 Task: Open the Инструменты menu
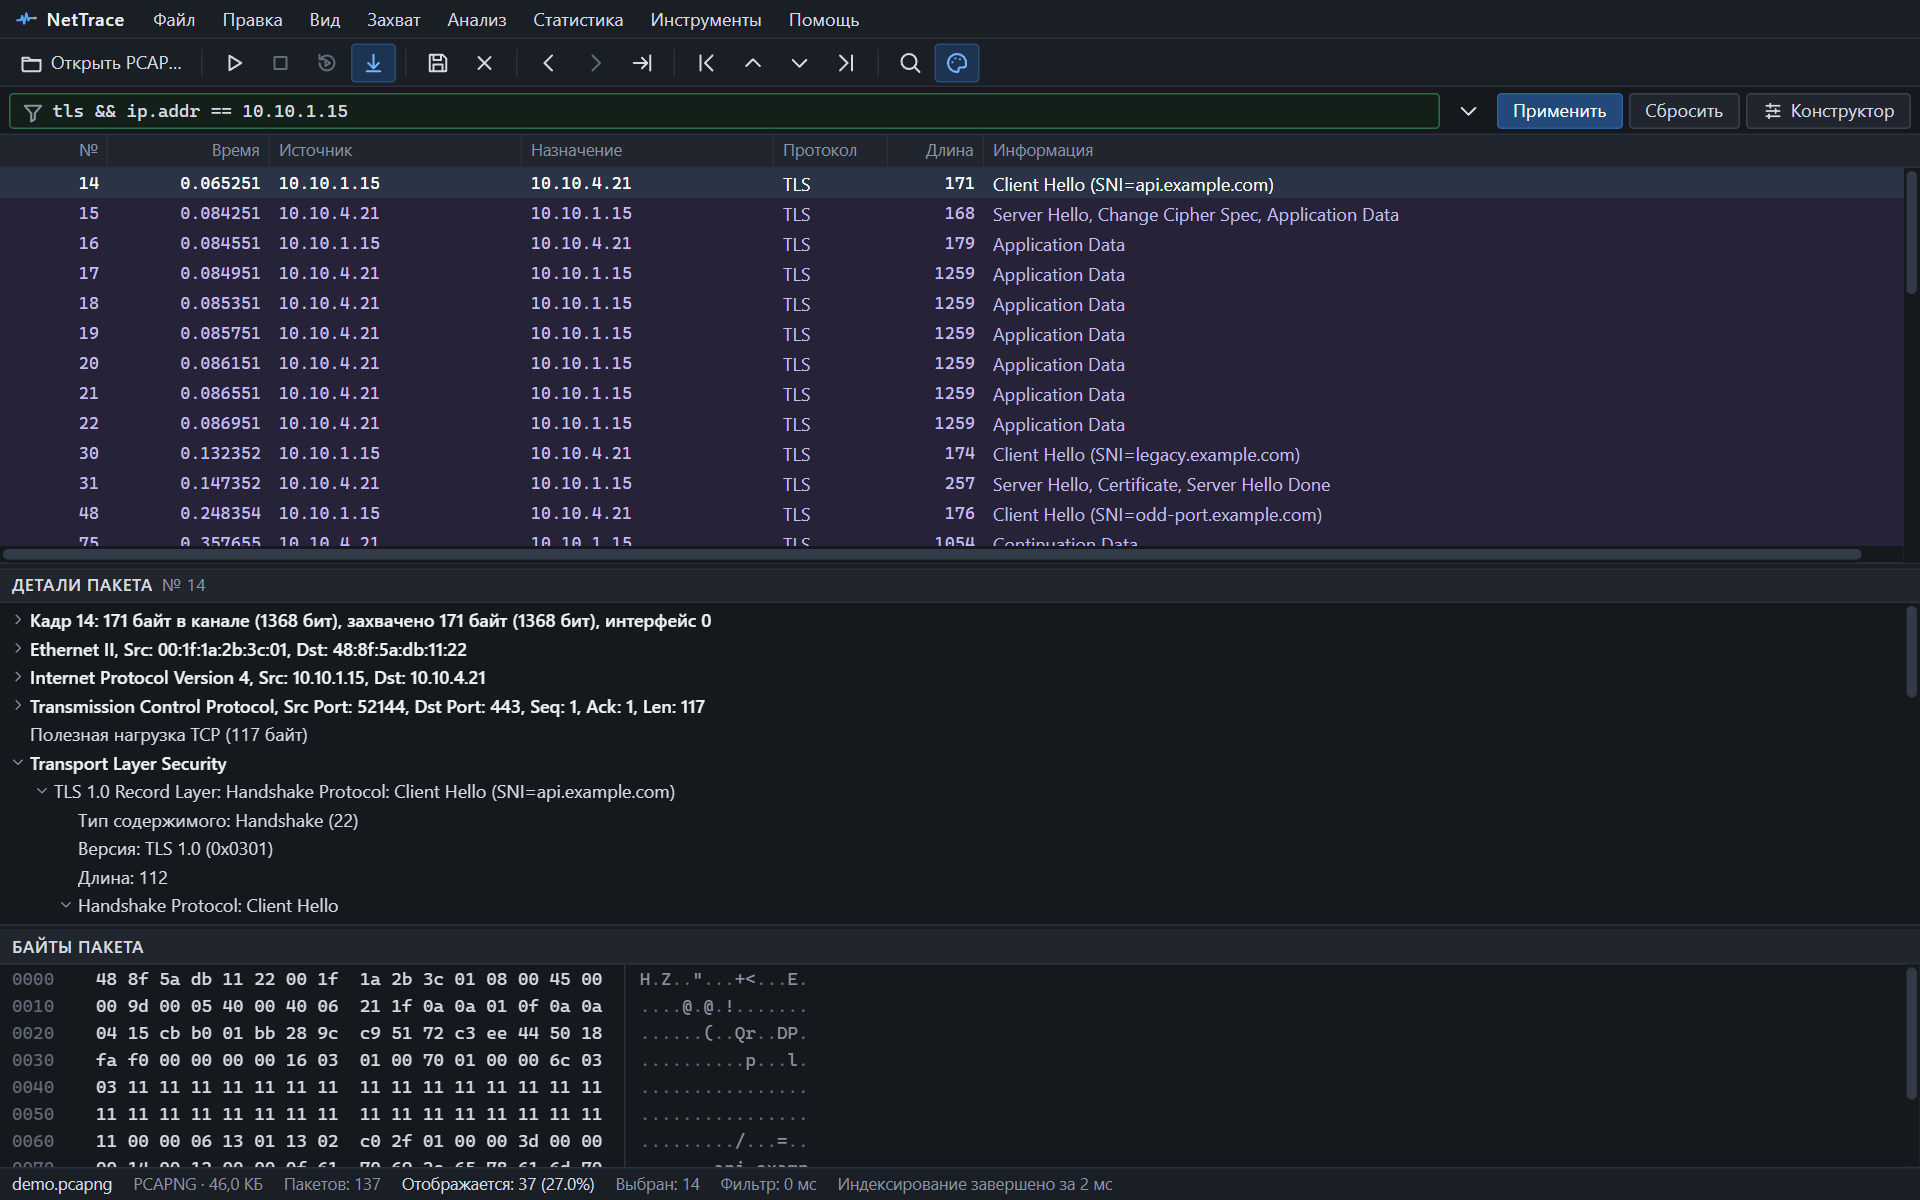tap(706, 20)
